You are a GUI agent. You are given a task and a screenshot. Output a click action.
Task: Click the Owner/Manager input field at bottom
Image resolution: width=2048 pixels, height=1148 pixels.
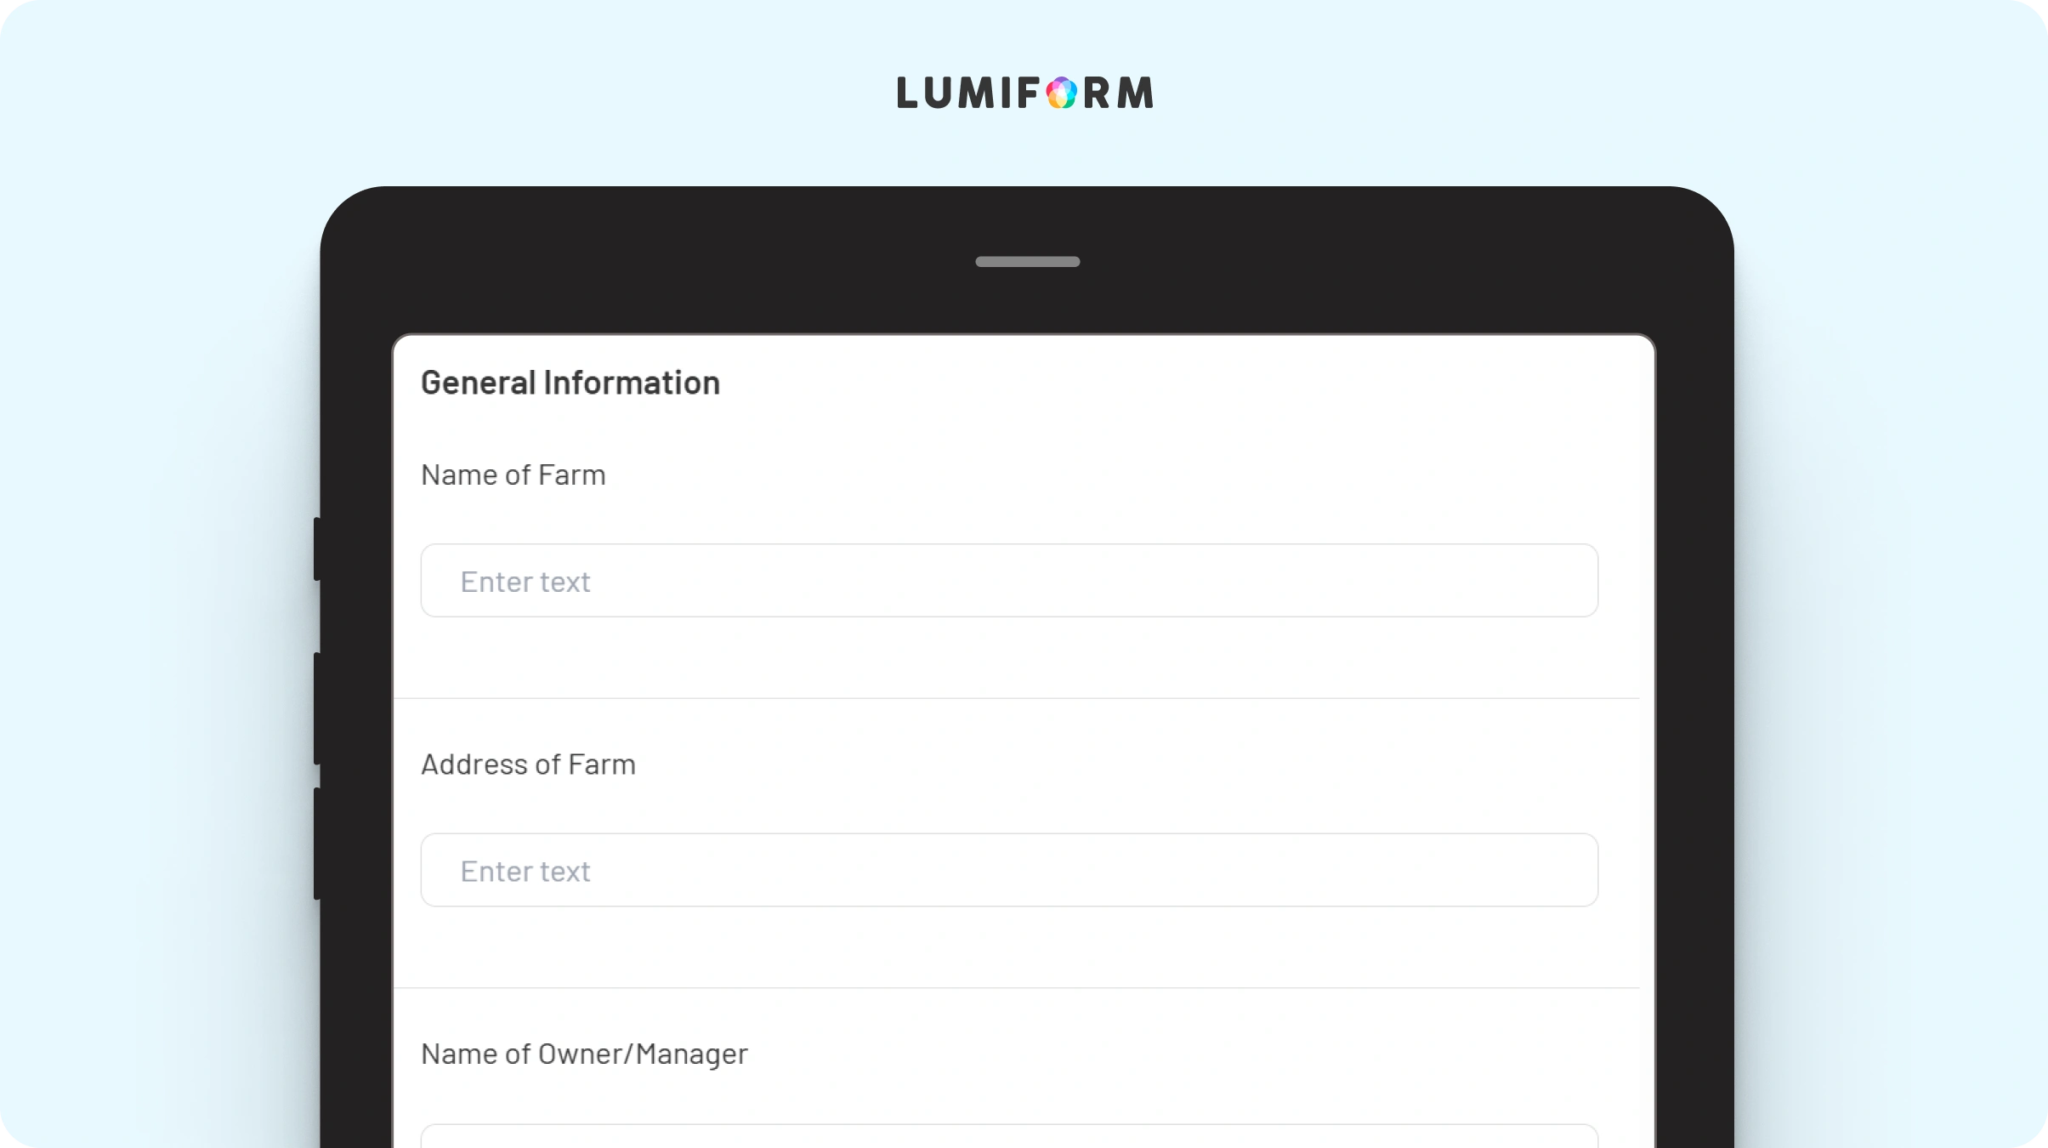tap(1009, 1136)
